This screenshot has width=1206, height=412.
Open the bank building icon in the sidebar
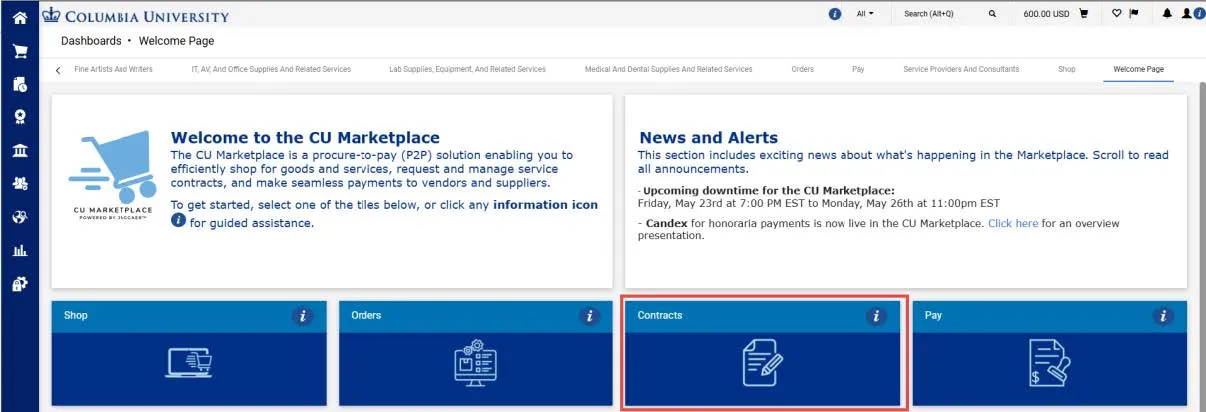tap(19, 151)
